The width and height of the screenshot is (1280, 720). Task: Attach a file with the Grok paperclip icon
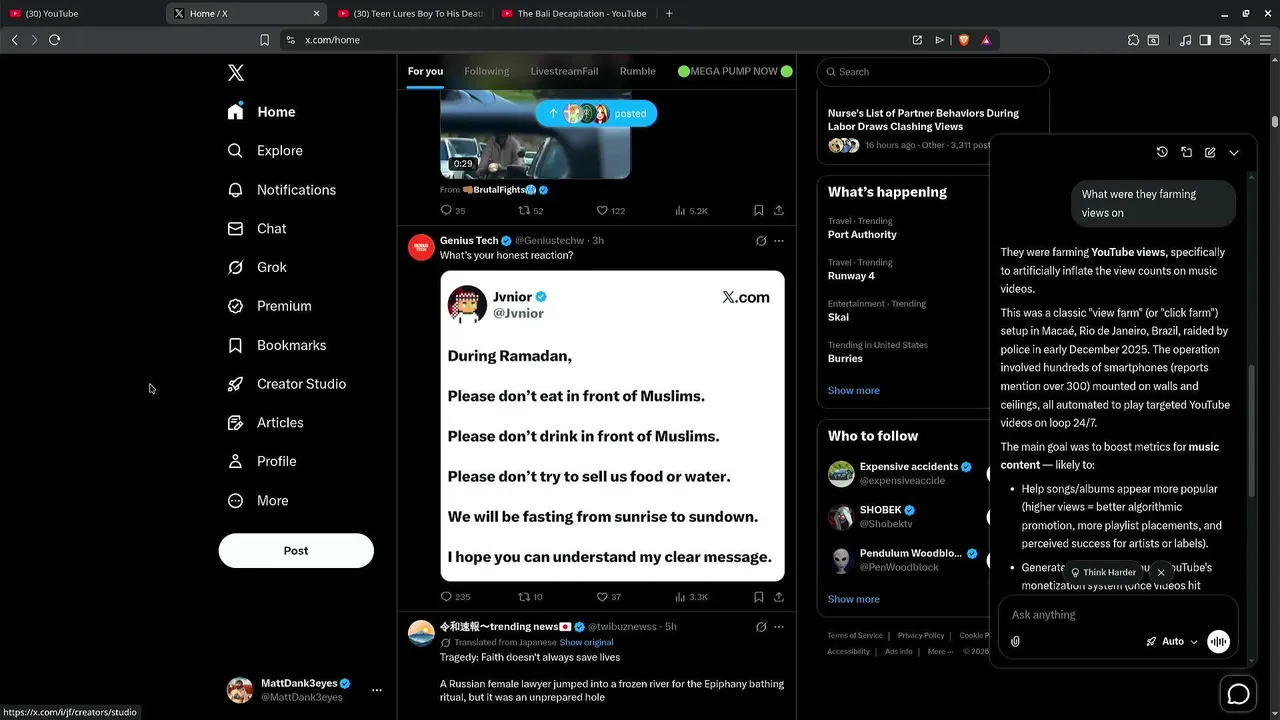coord(1015,642)
